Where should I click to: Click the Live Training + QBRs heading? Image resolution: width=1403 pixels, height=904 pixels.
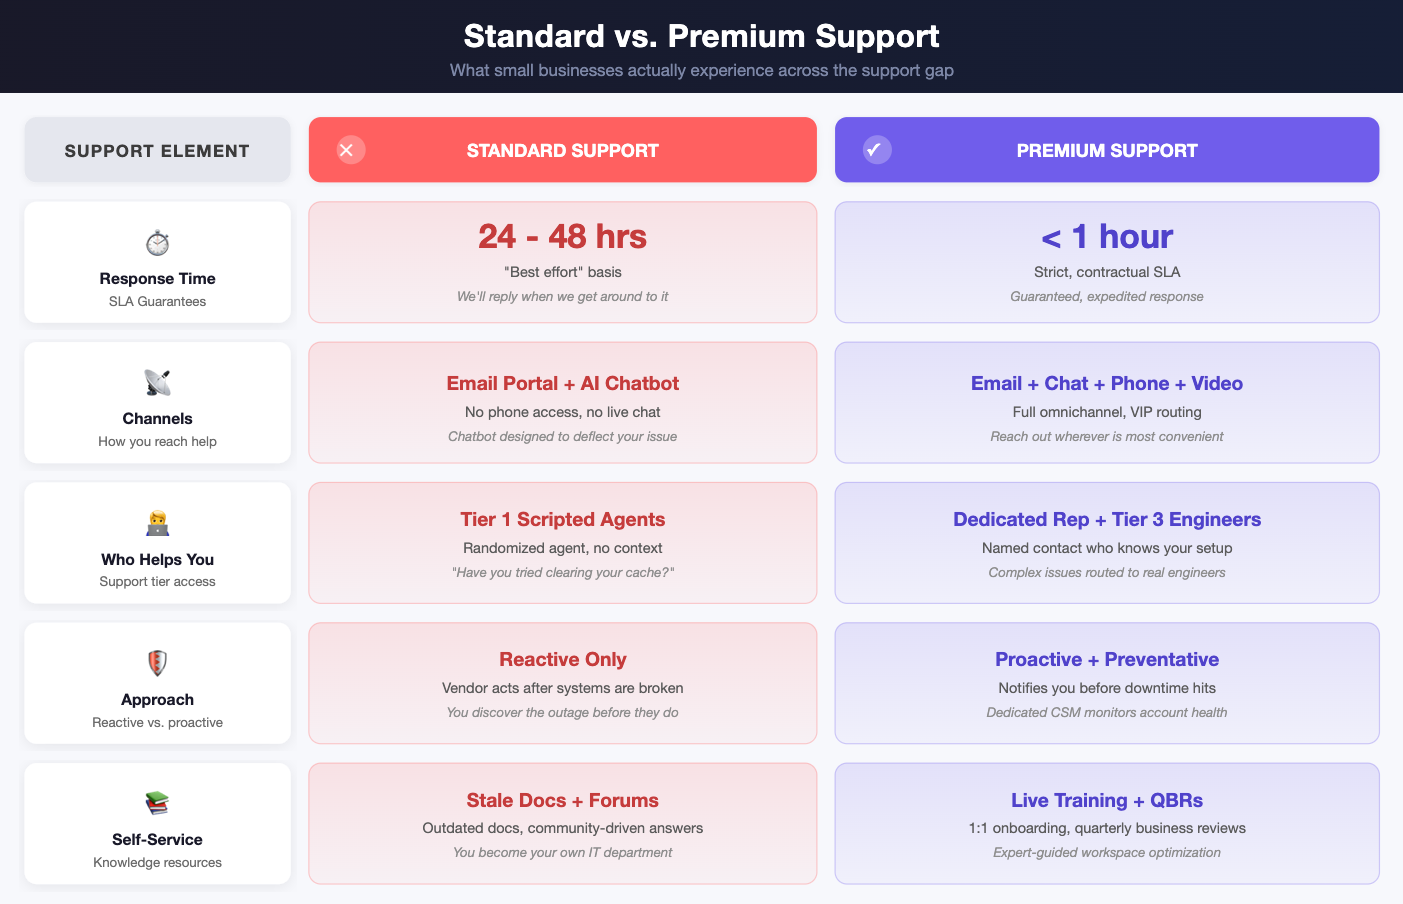[1107, 800]
